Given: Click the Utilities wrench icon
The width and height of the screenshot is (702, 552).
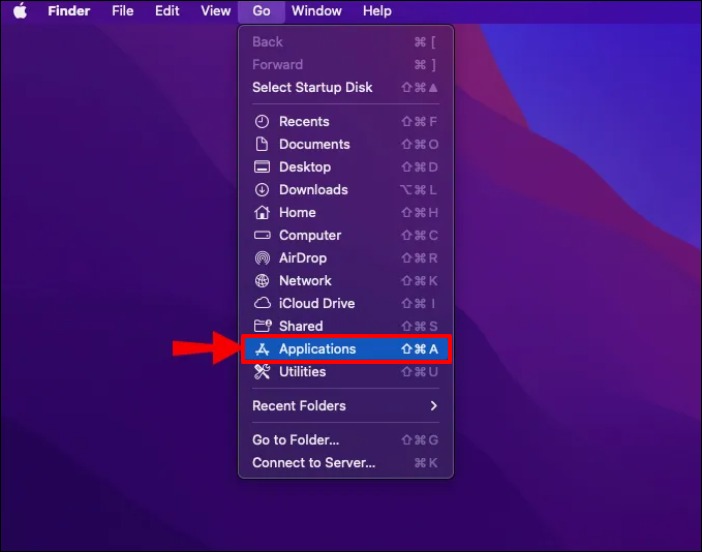Looking at the screenshot, I should [262, 372].
